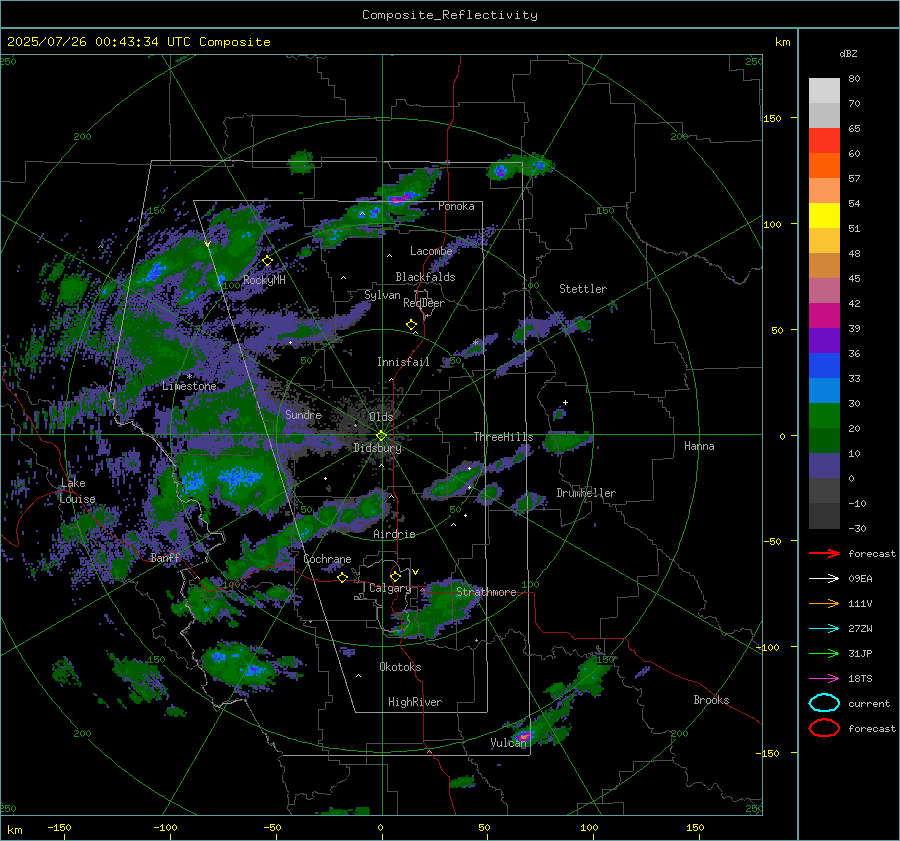
Task: Click the Limestone label
Action: 189,386
